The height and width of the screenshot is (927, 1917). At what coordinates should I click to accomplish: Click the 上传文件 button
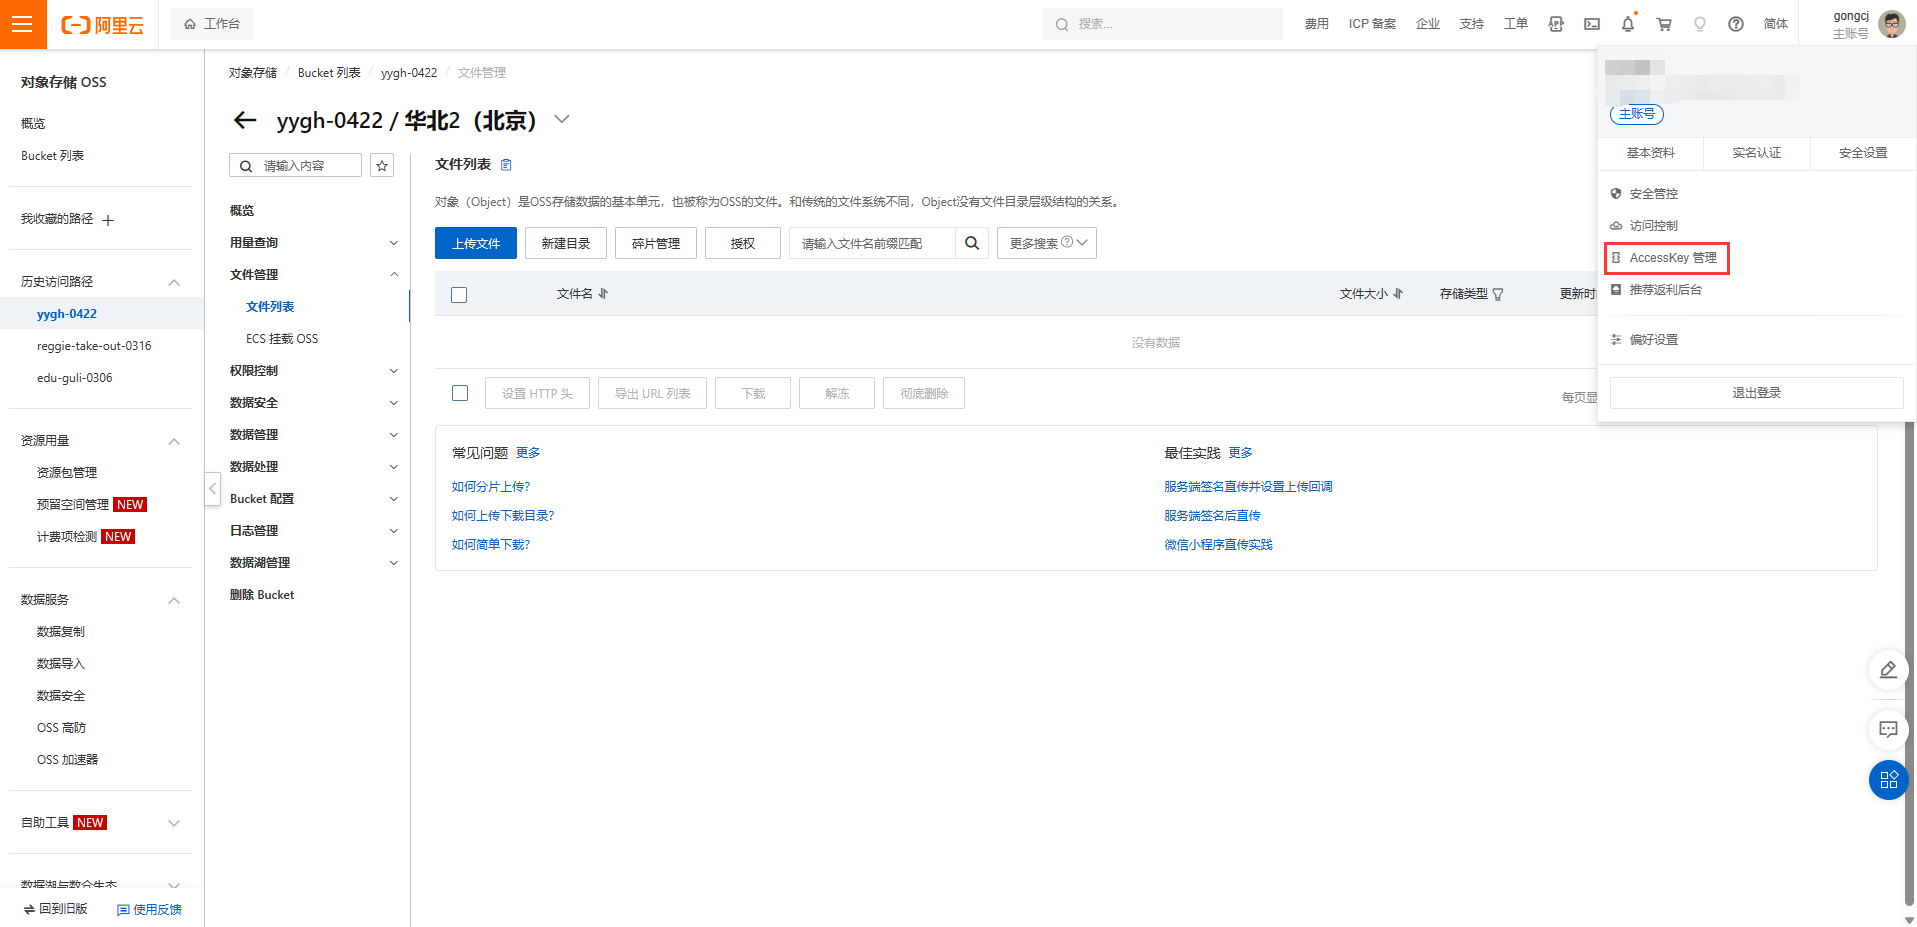(x=476, y=243)
